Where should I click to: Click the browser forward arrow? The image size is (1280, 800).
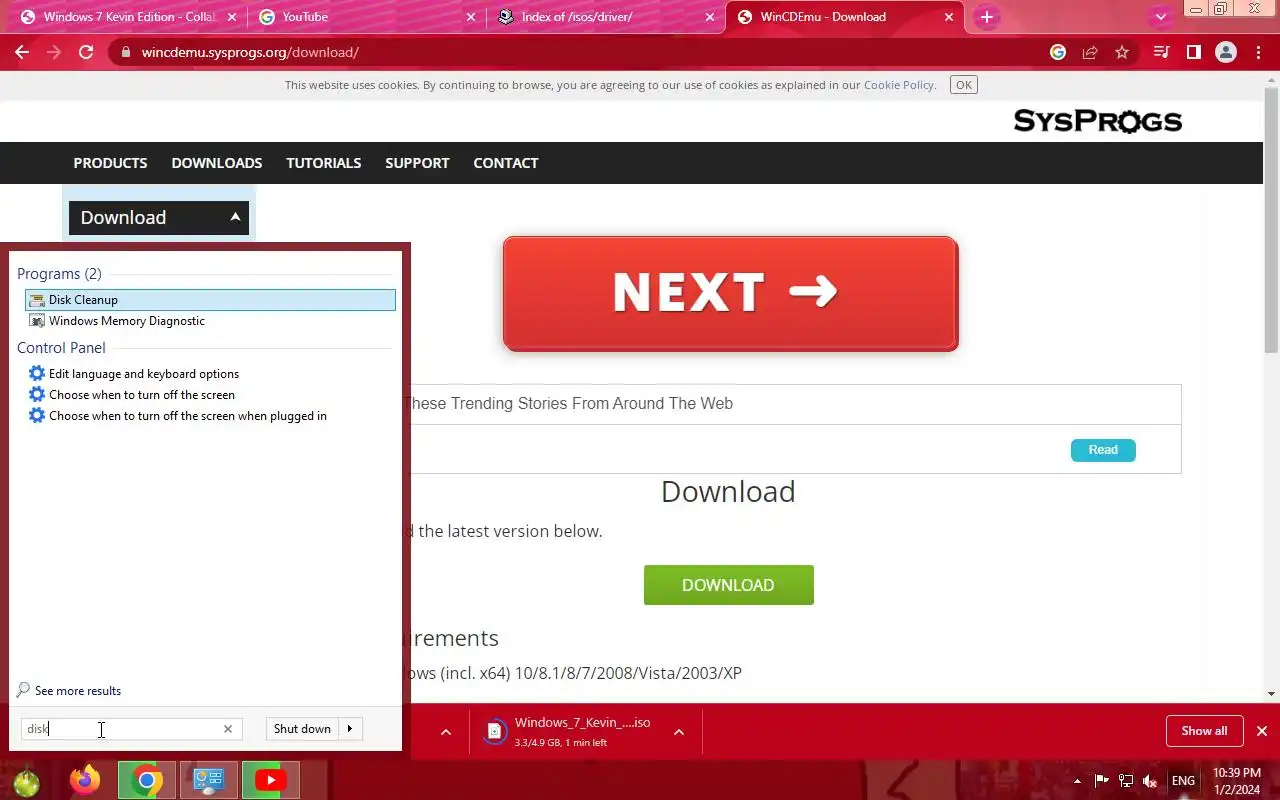(54, 52)
